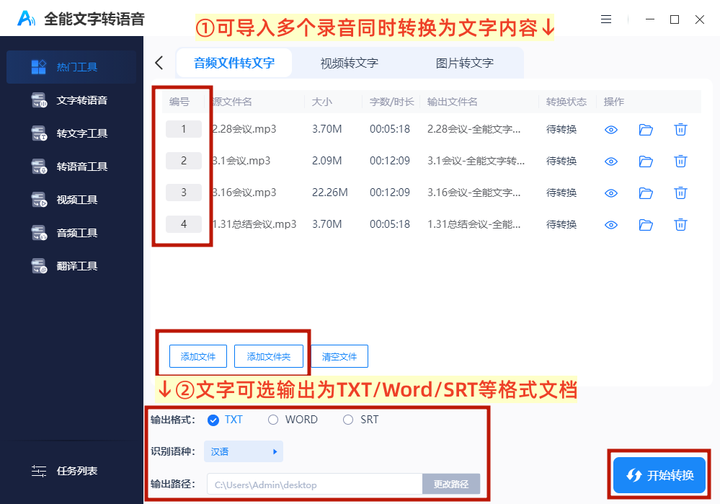Screen dimensions: 720x504
Task: Click the 转文字工具 sidebar icon
Action: pyautogui.click(x=39, y=134)
